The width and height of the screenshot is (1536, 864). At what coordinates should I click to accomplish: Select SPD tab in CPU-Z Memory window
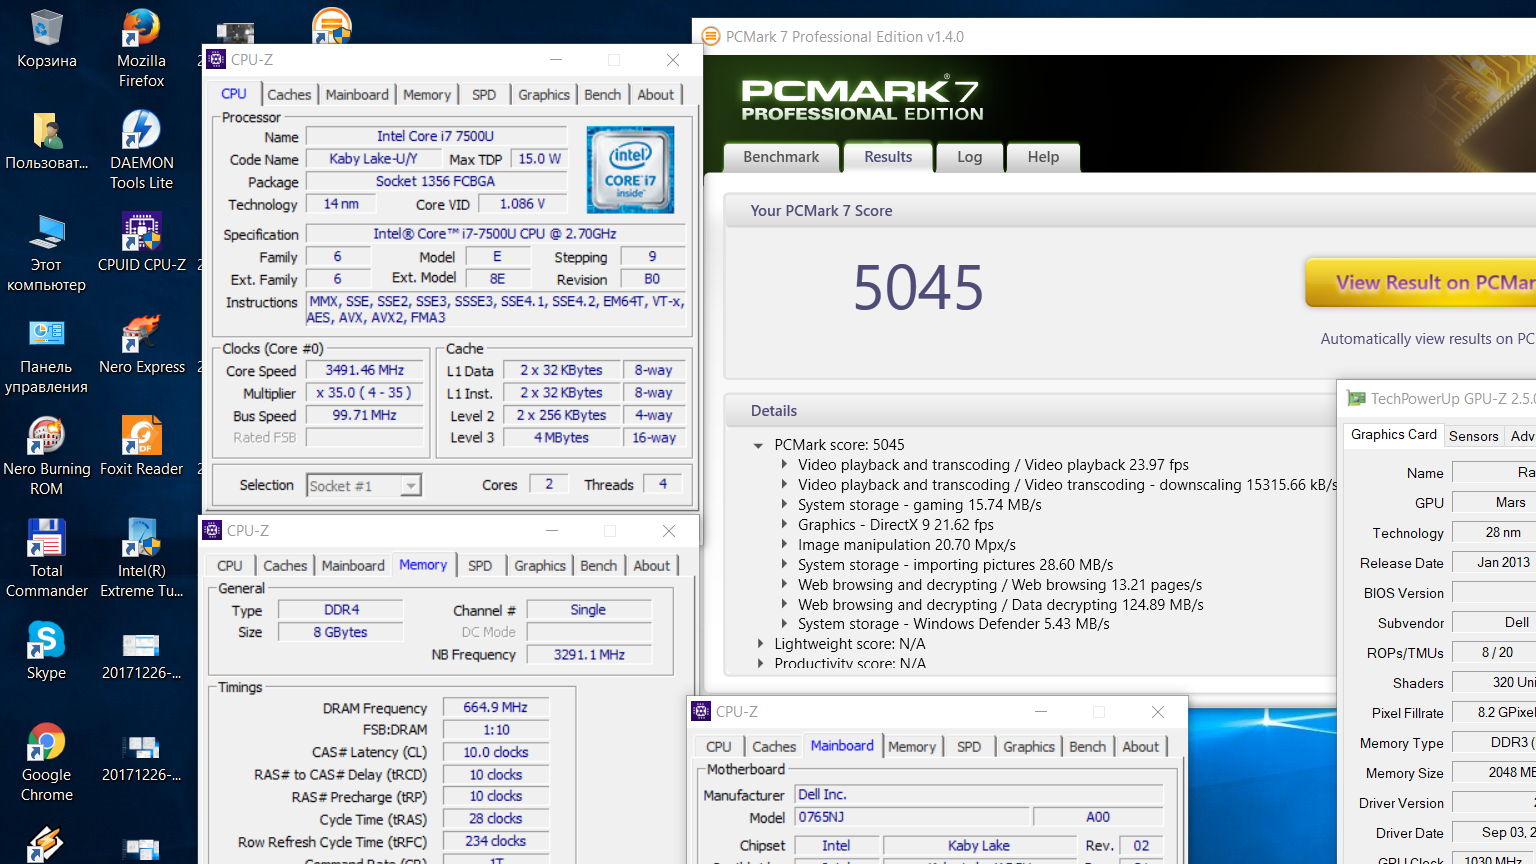coord(480,566)
